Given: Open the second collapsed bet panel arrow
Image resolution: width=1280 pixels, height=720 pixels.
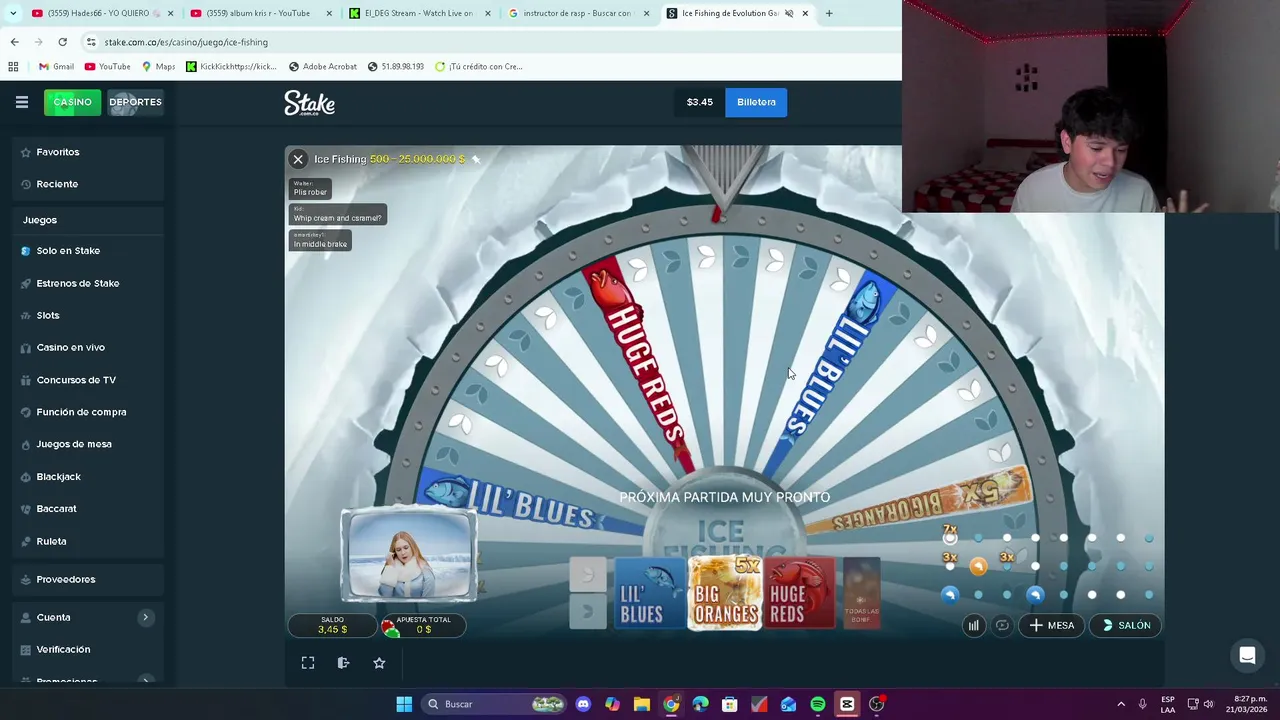Looking at the screenshot, I should pos(588,611).
